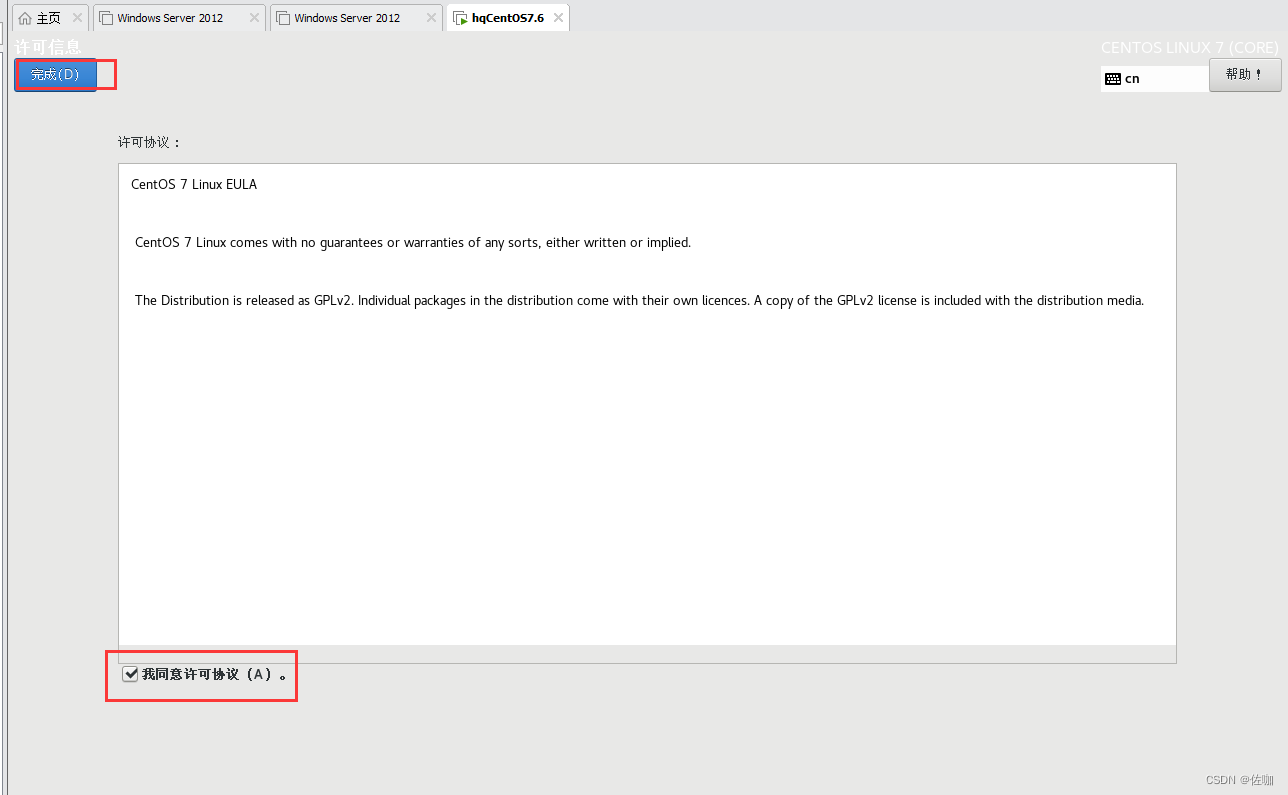Select the hqCentOS7.6 tab
The width and height of the screenshot is (1288, 795).
[x=508, y=18]
